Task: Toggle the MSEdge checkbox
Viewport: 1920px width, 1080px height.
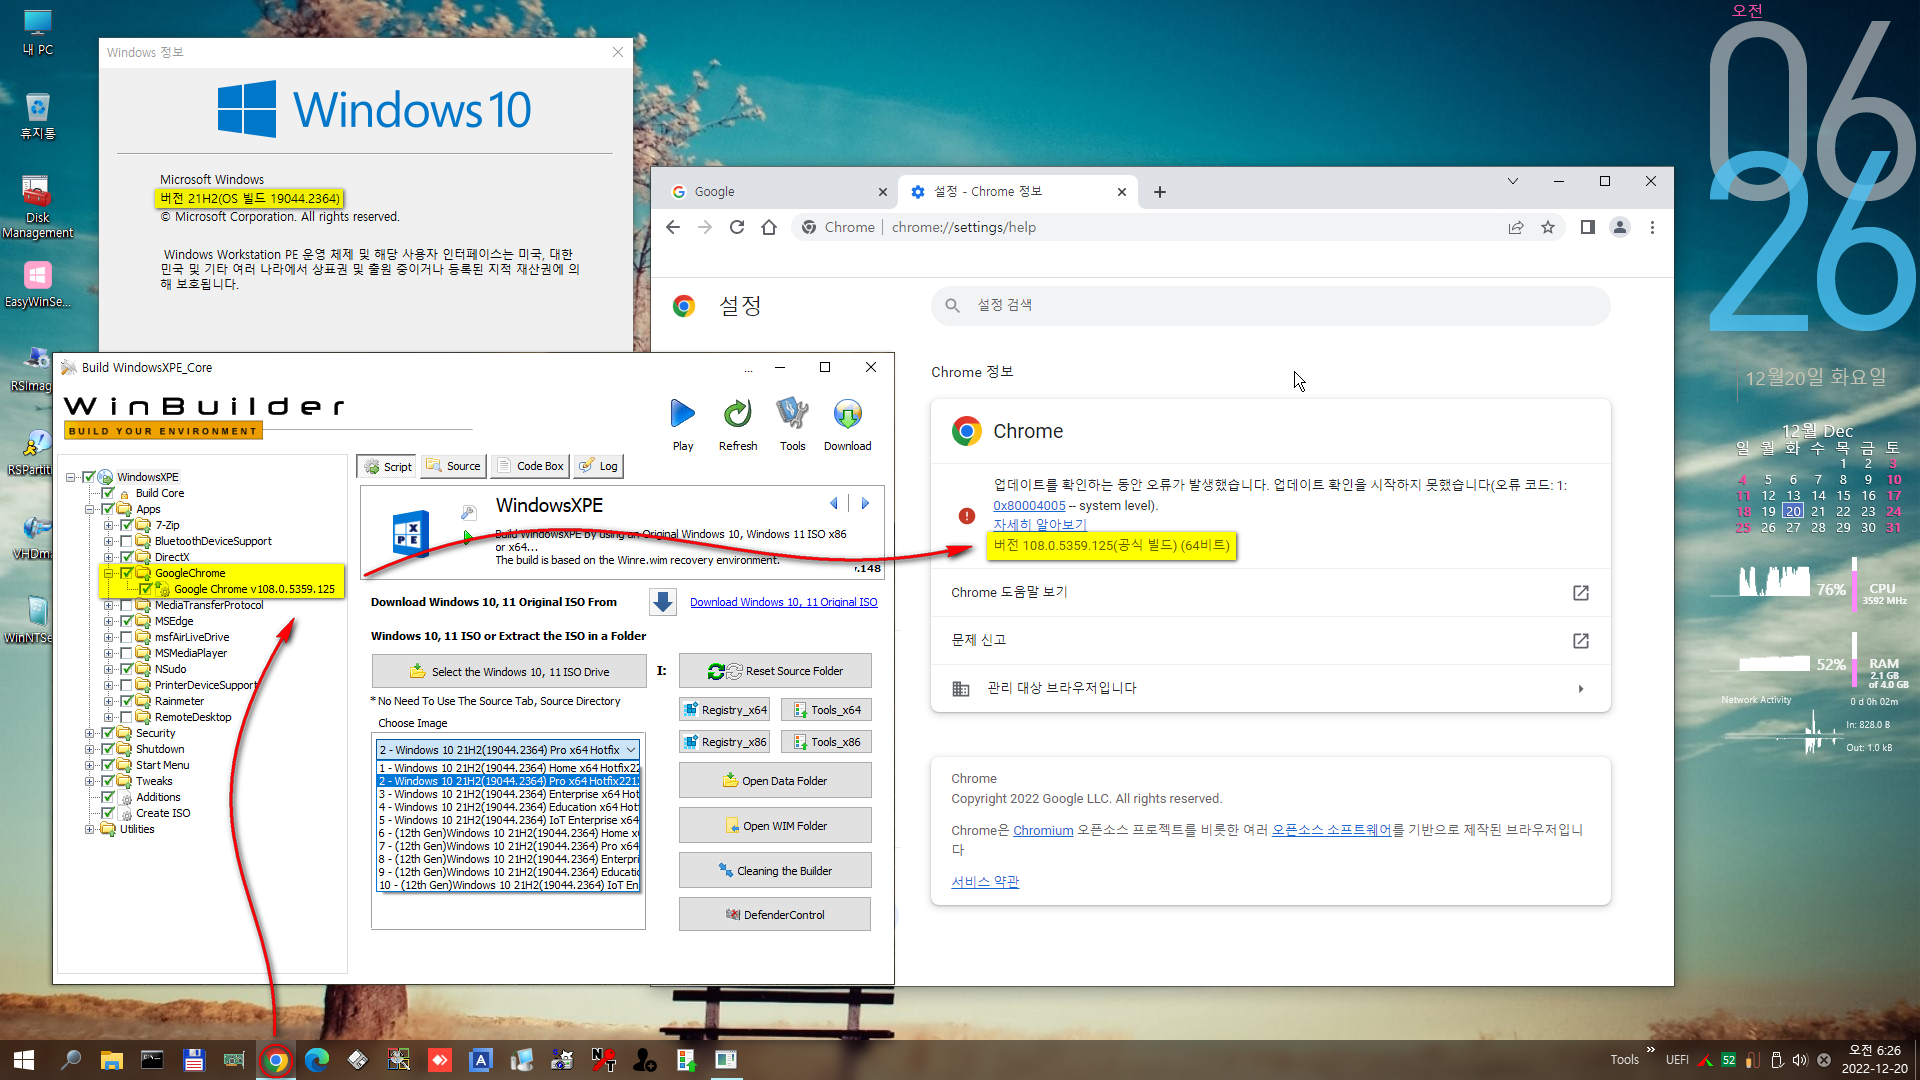Action: click(126, 621)
